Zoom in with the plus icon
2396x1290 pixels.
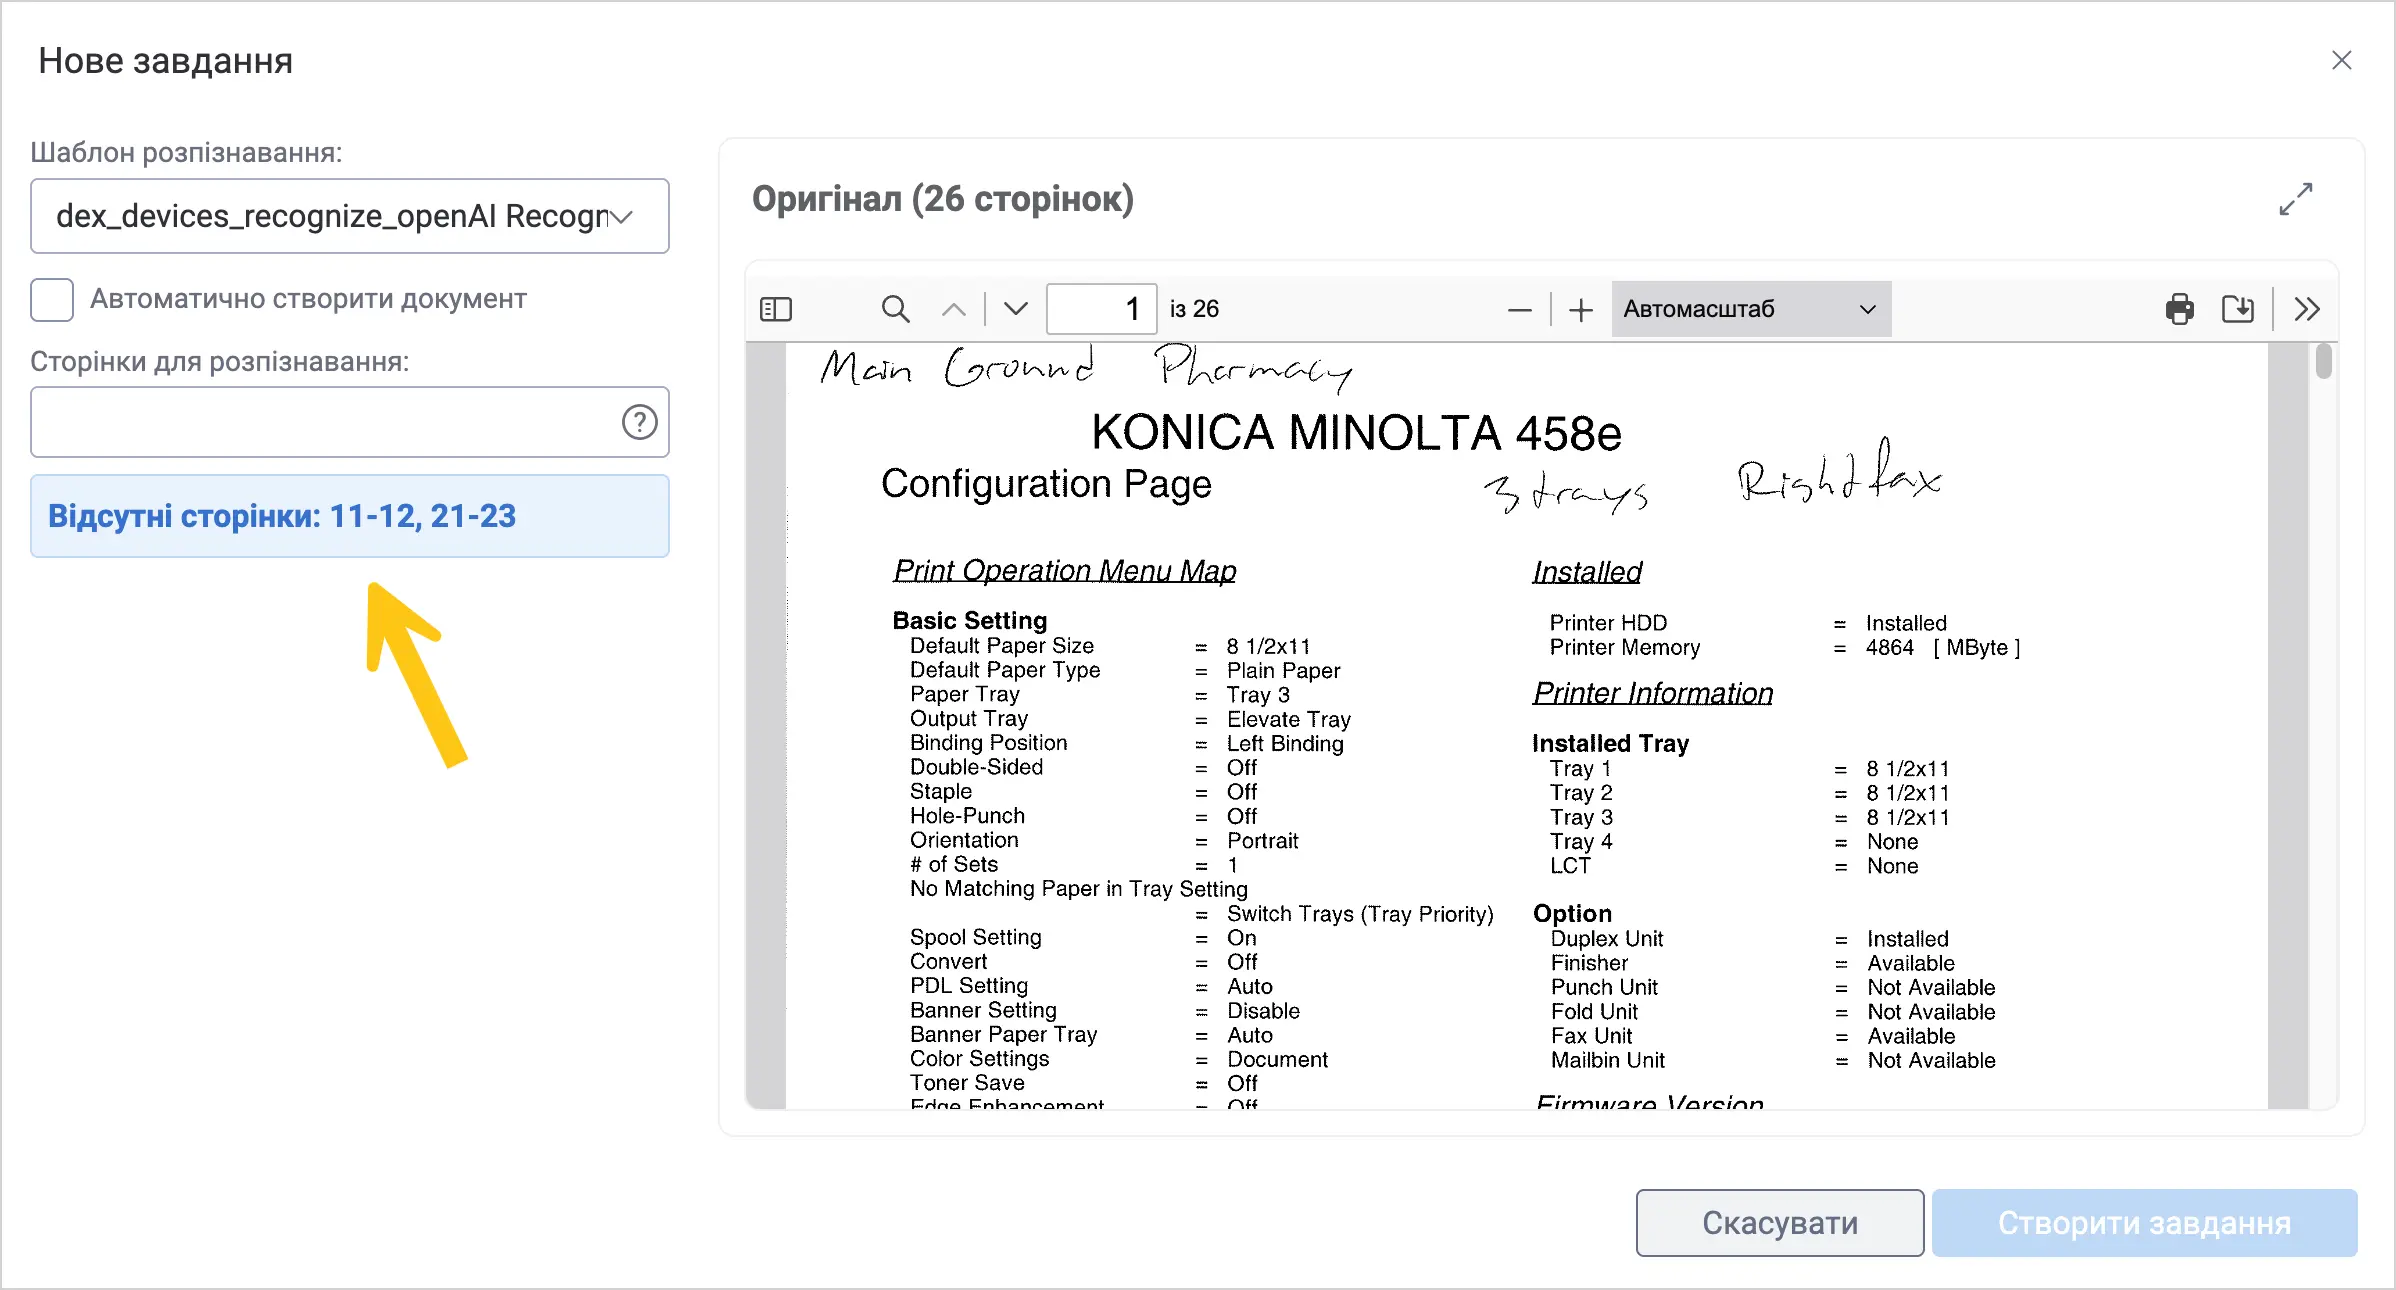click(1581, 310)
